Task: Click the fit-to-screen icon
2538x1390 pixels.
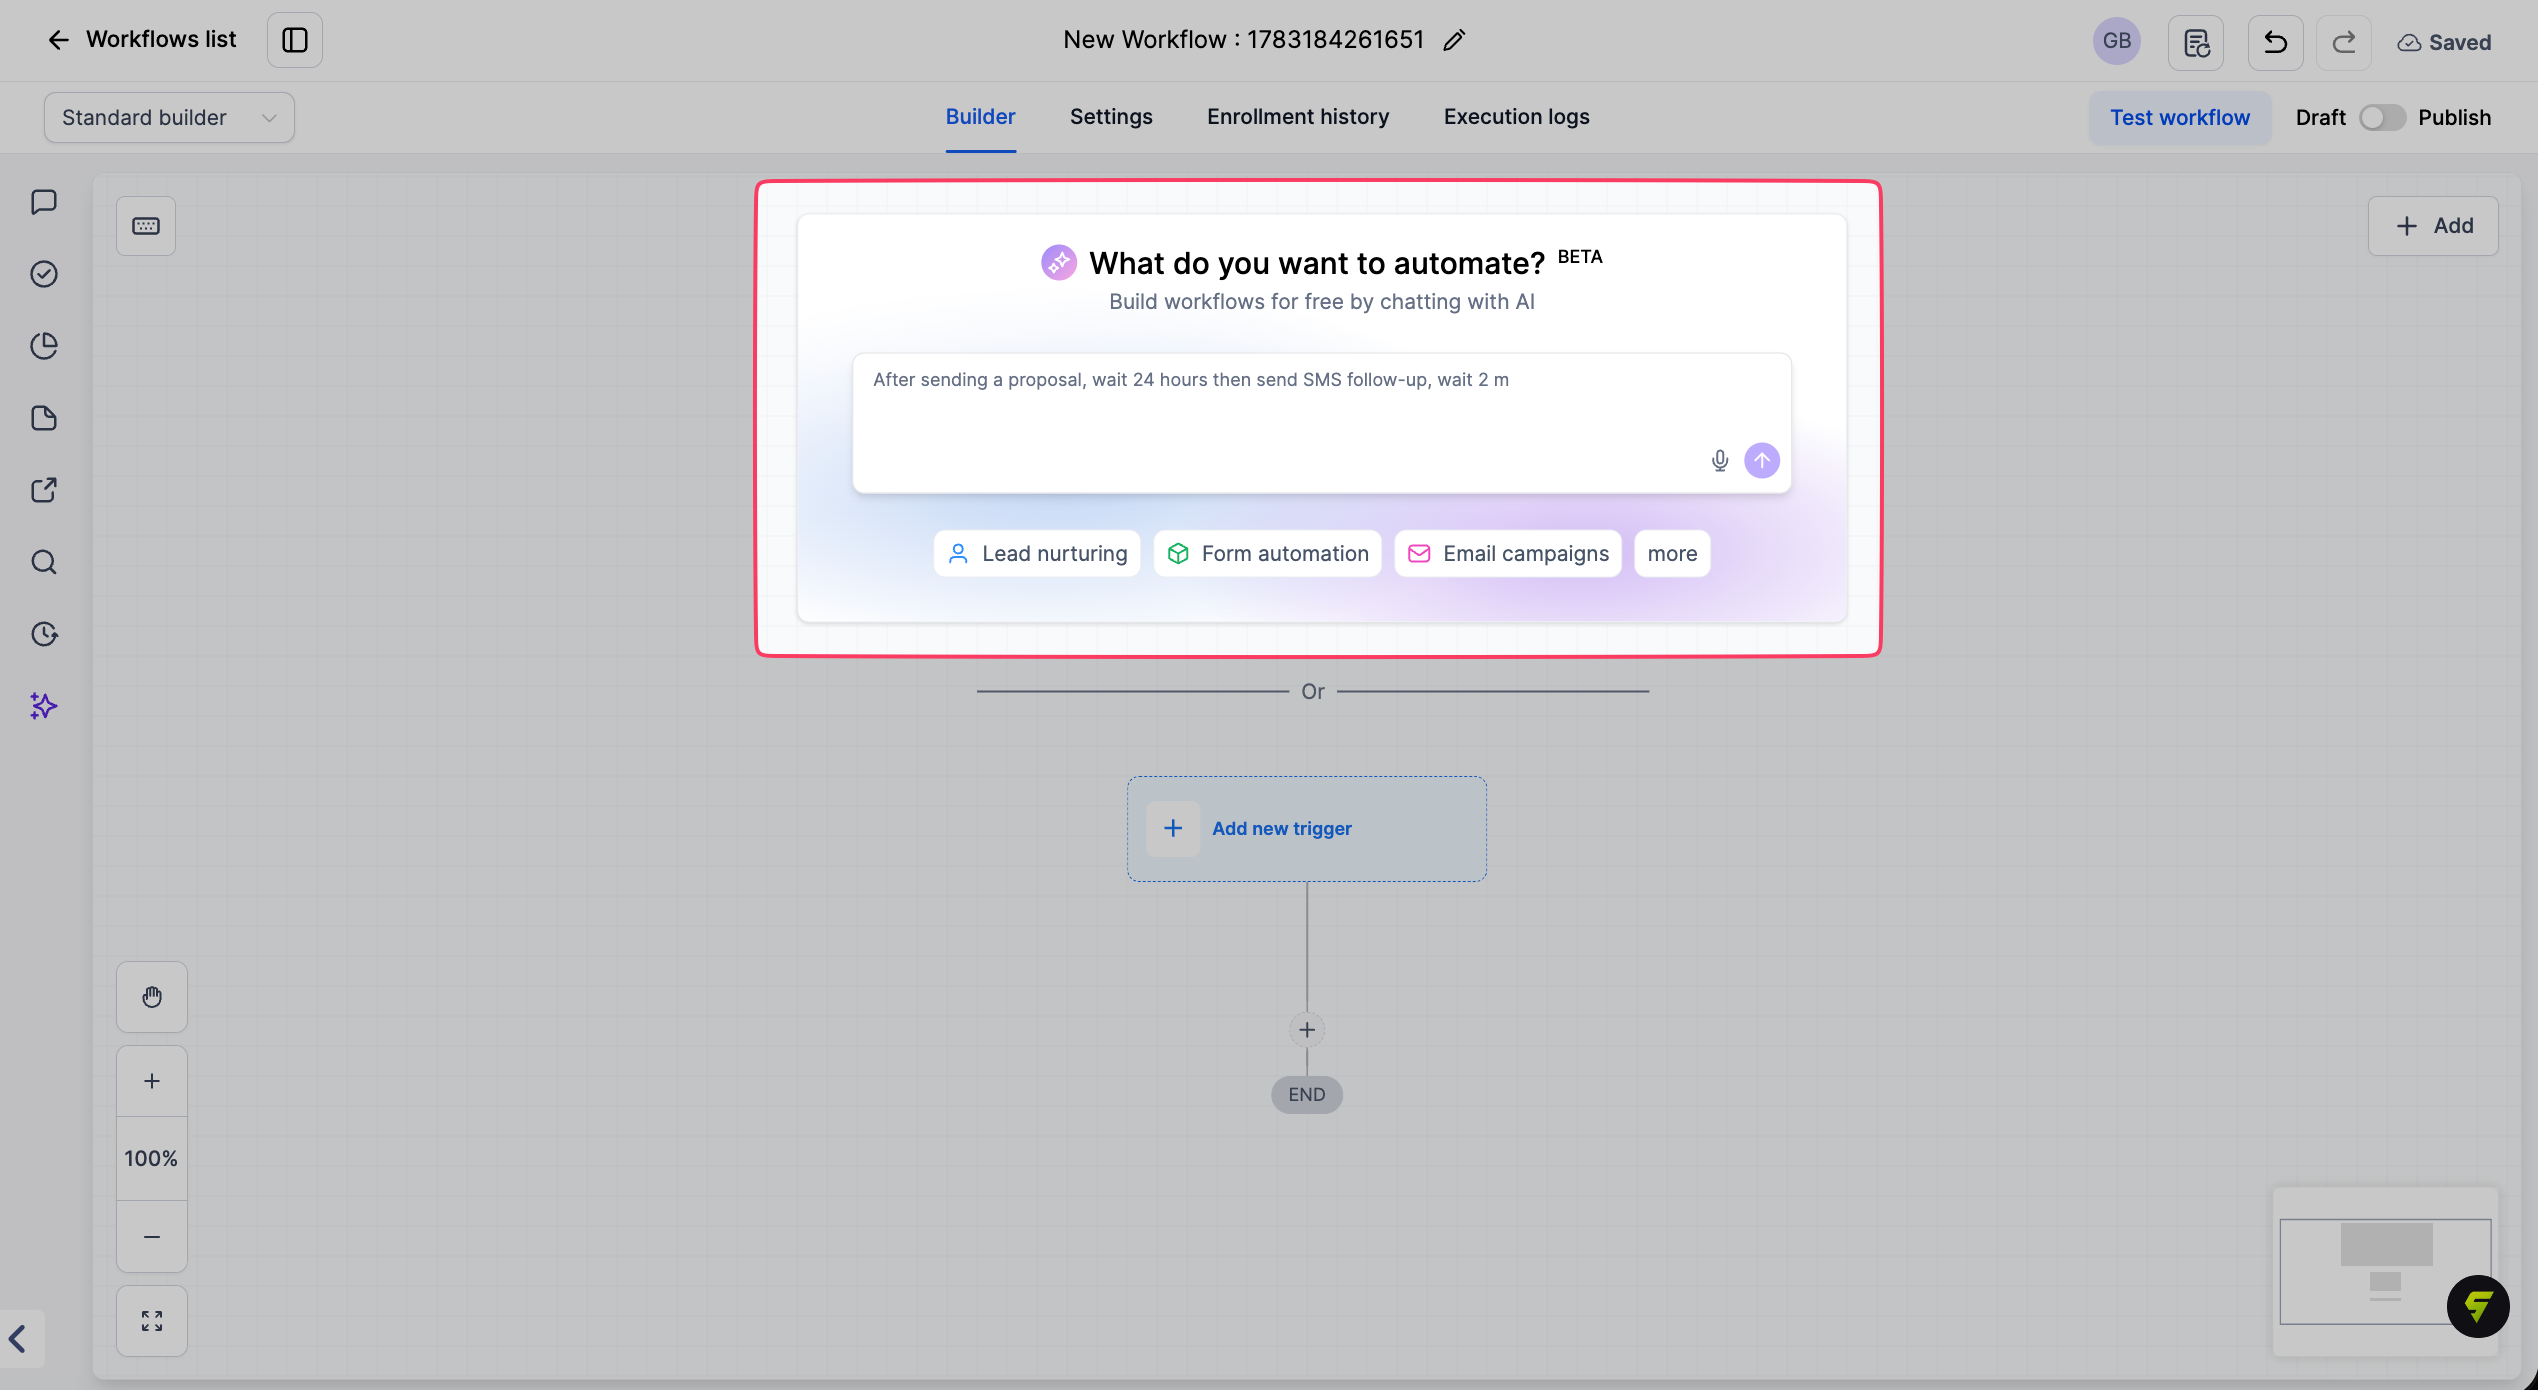Action: tap(152, 1321)
